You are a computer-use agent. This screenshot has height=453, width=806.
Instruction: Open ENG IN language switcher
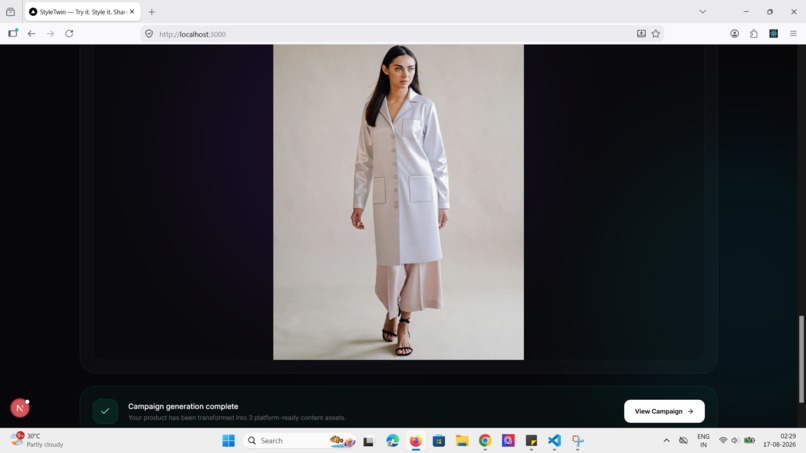(703, 441)
